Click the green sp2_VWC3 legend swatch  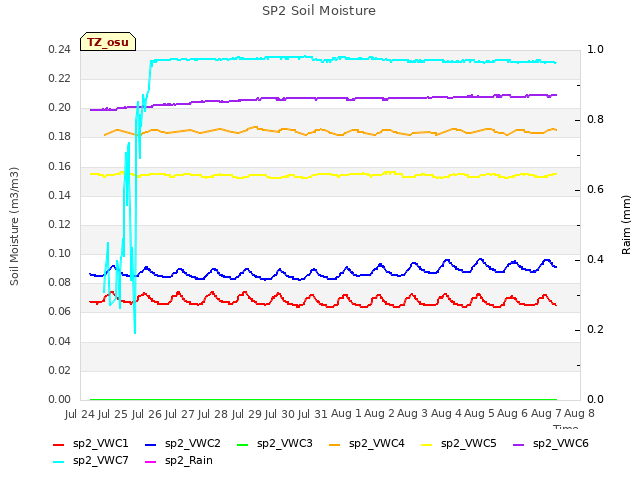243,444
